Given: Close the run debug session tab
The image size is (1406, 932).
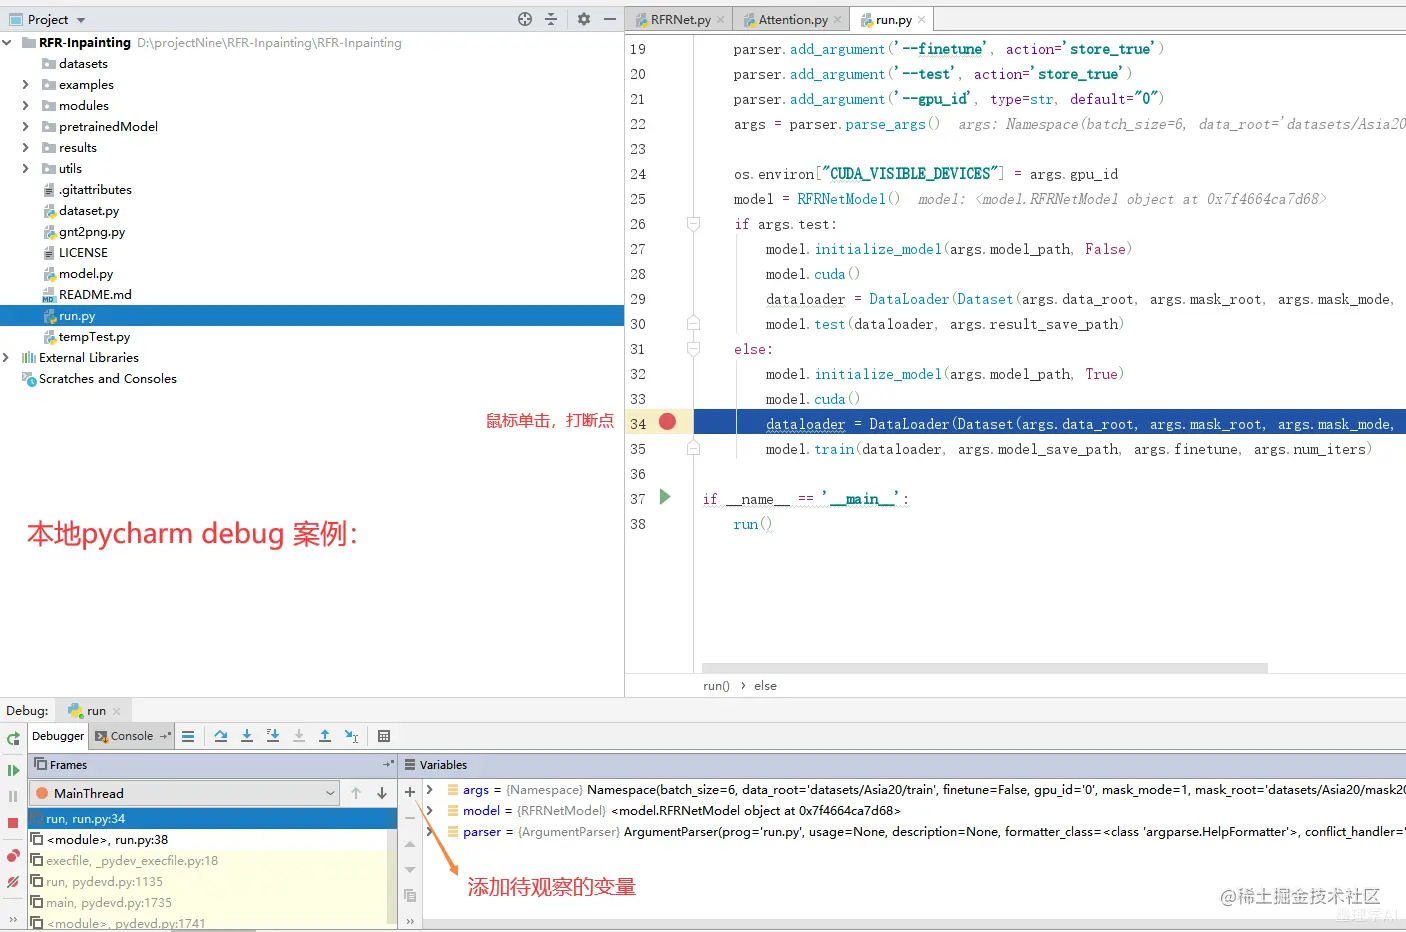Looking at the screenshot, I should [116, 712].
